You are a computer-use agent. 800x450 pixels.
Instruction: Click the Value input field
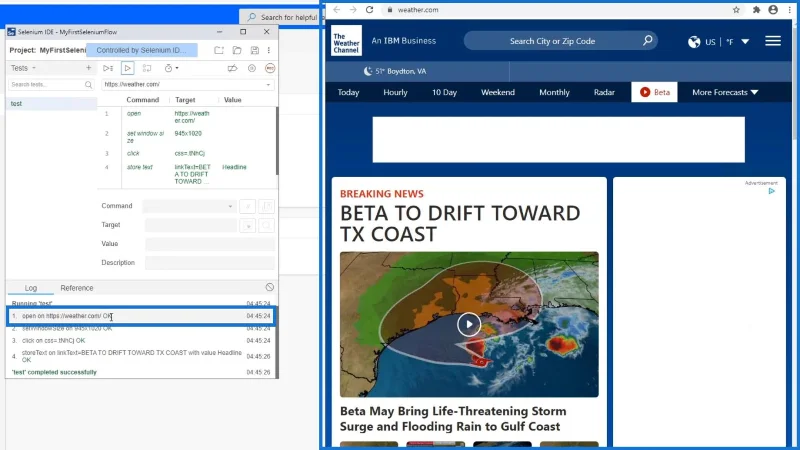pos(210,244)
